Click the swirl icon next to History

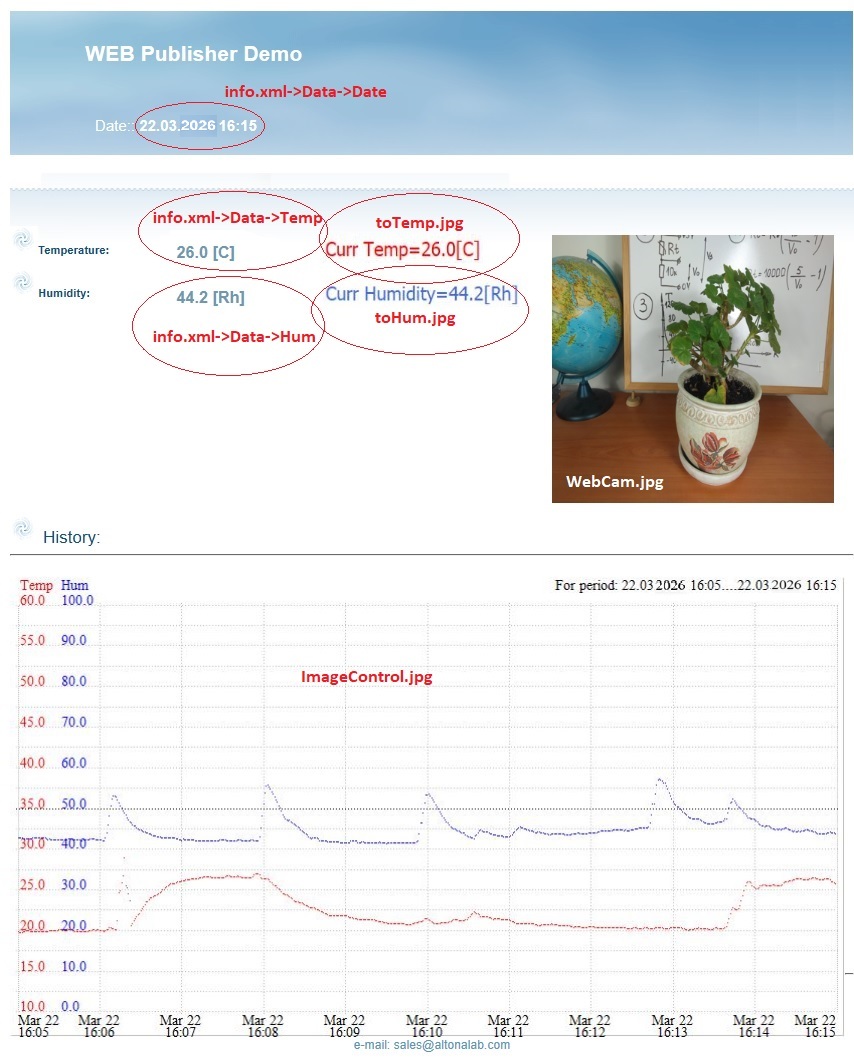(x=23, y=527)
